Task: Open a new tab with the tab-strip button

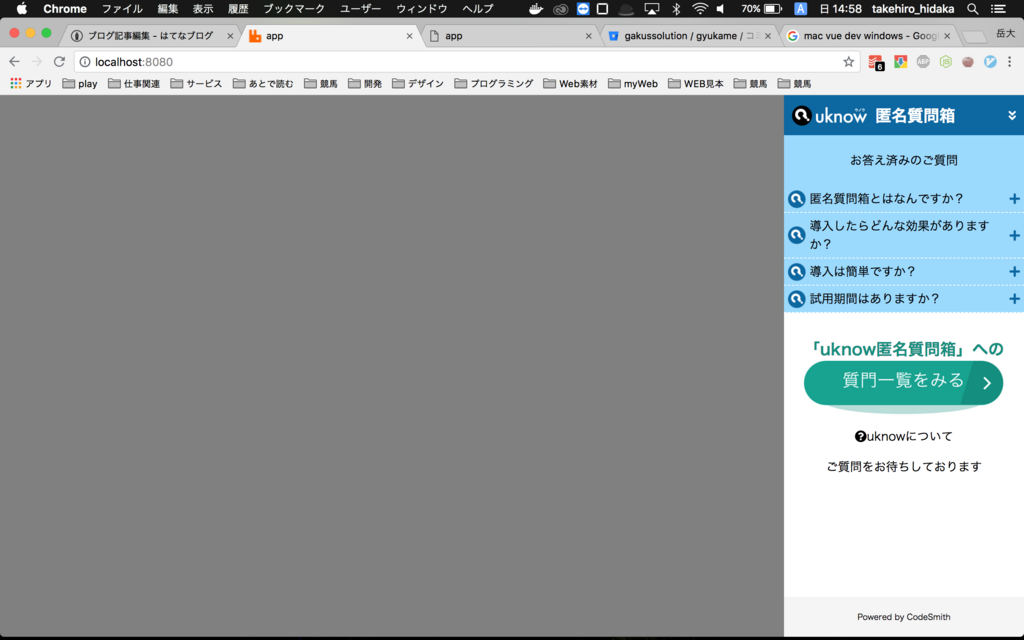Action: point(974,37)
